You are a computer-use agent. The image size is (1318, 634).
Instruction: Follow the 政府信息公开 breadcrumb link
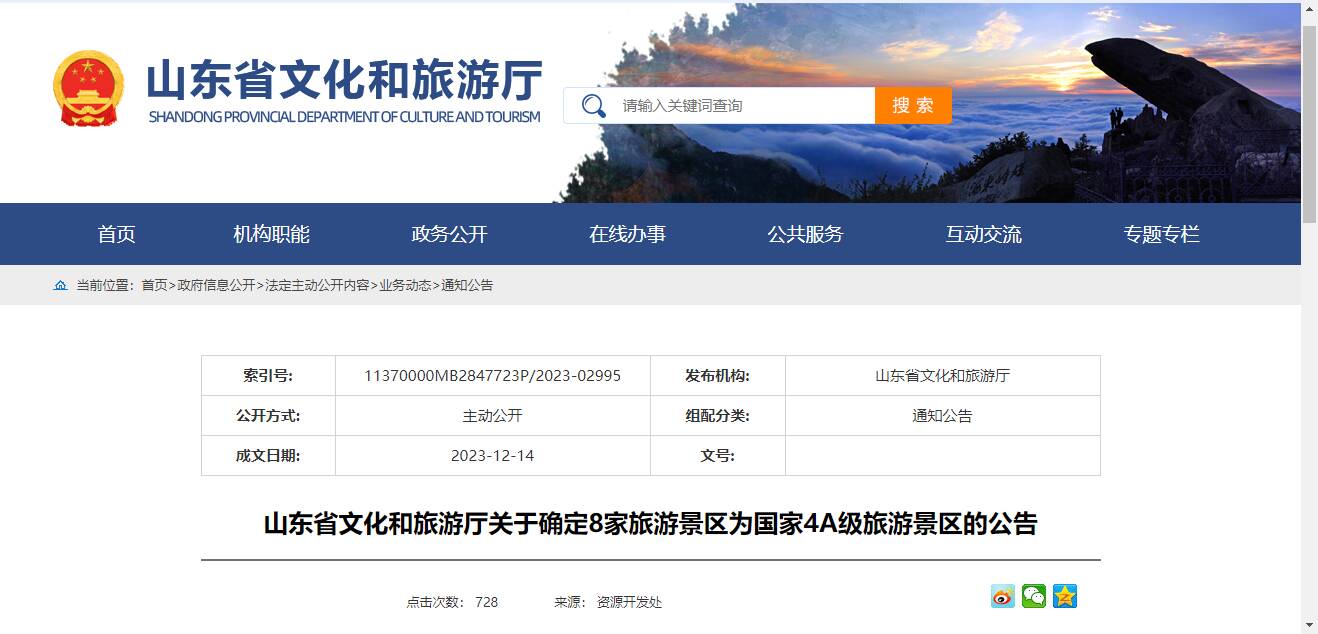point(216,285)
